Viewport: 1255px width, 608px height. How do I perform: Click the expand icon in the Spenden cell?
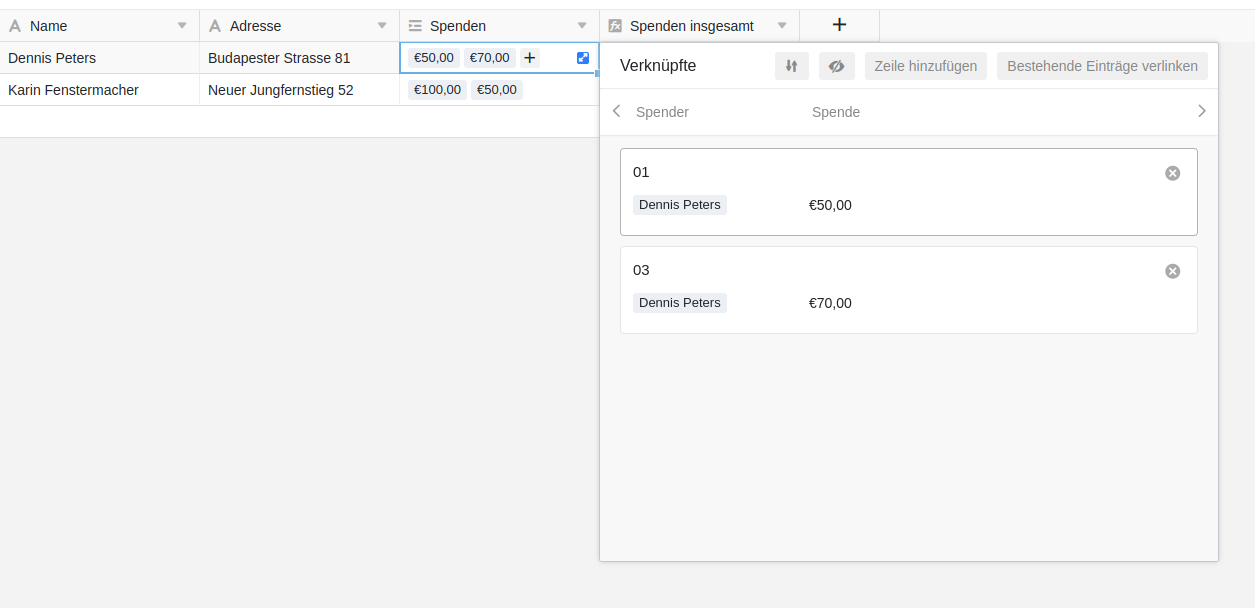583,58
